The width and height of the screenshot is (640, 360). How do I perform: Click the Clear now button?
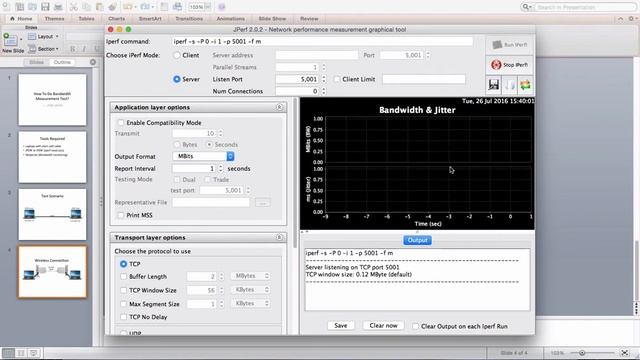(x=383, y=325)
